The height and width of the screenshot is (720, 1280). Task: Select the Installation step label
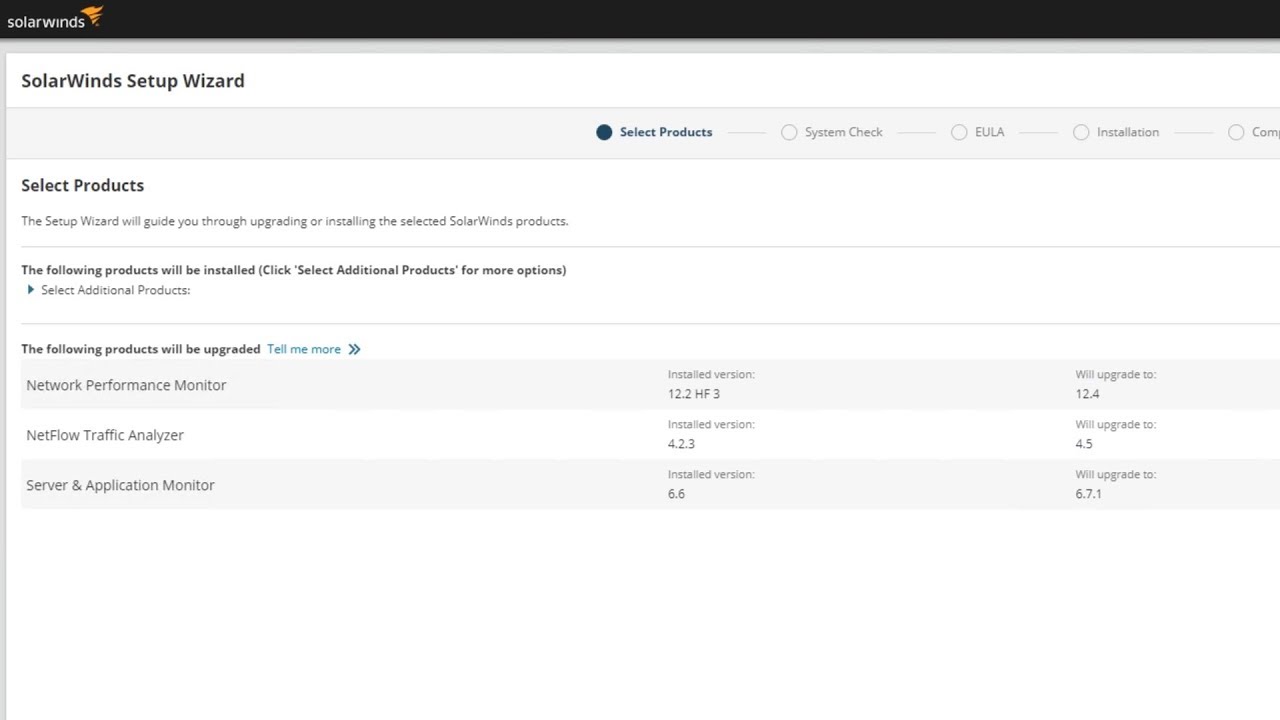[x=1127, y=132]
